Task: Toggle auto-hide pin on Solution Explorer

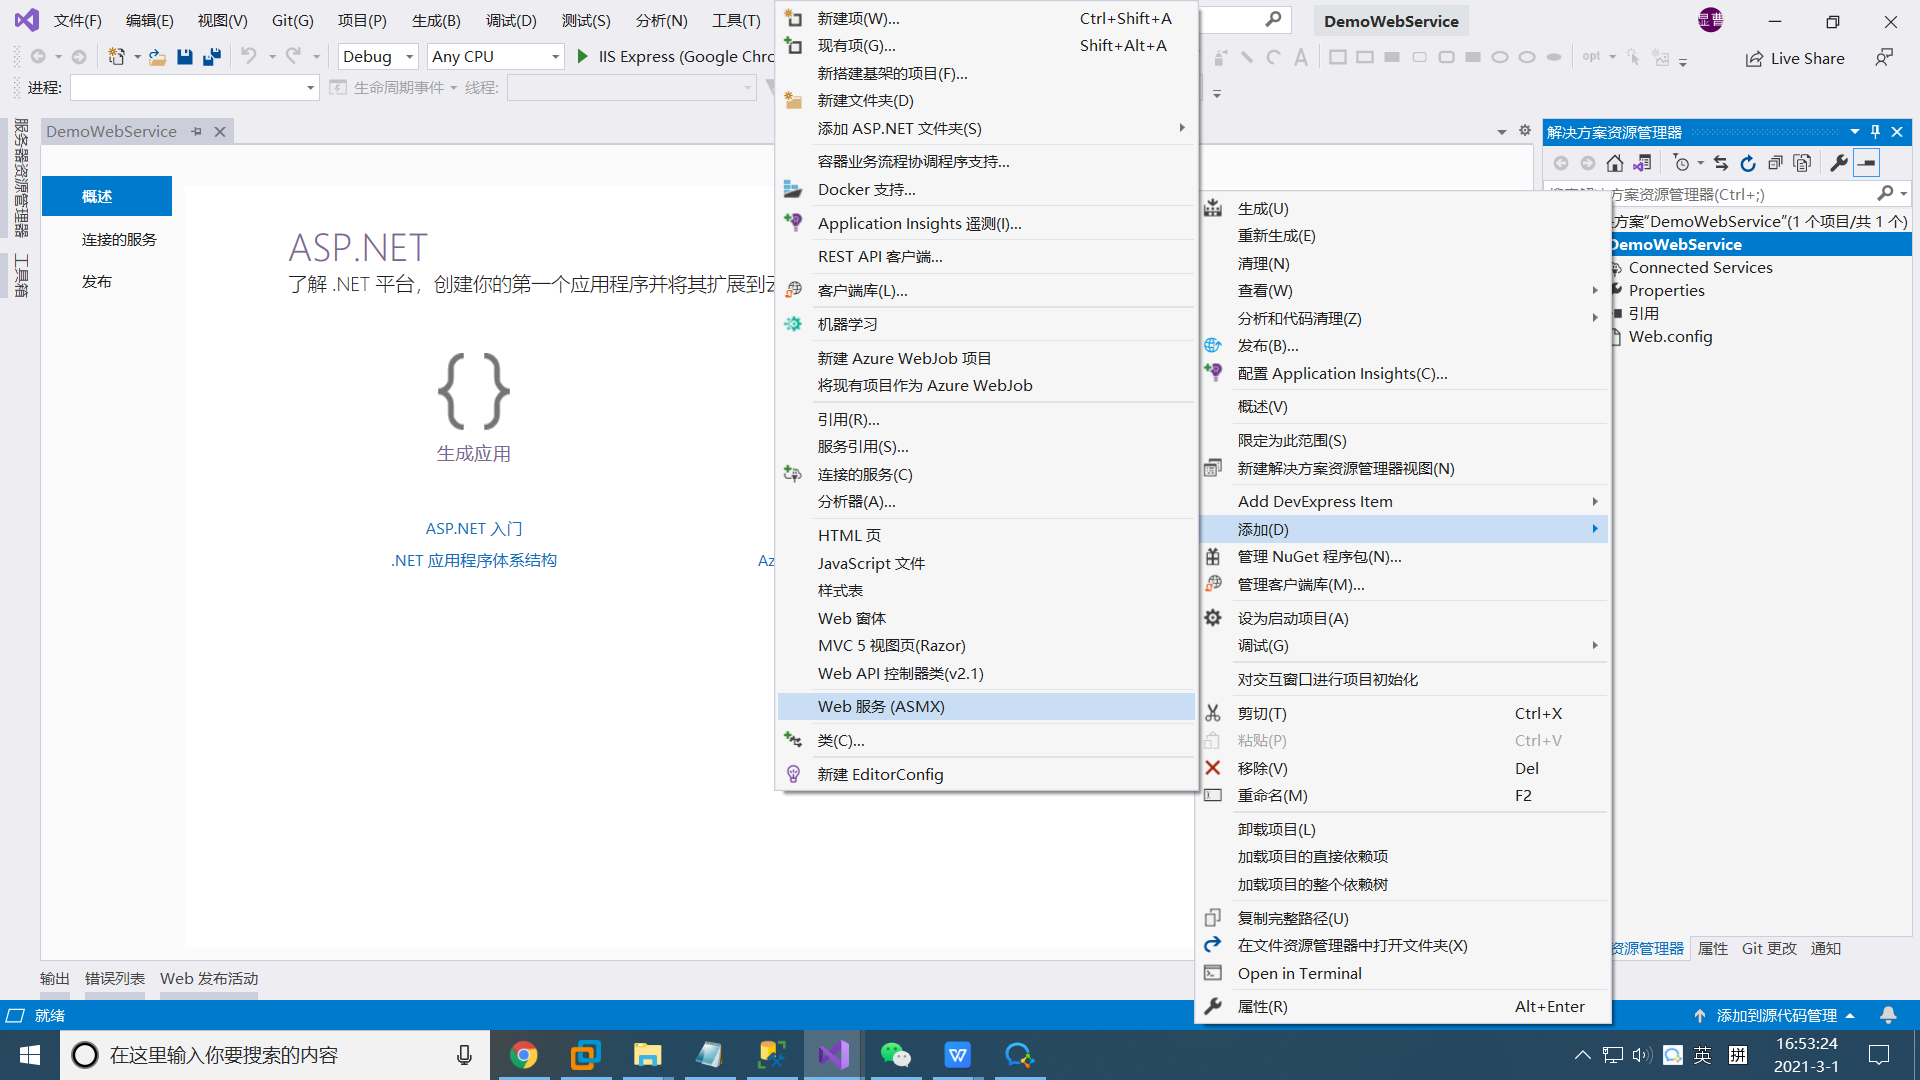Action: [1875, 131]
